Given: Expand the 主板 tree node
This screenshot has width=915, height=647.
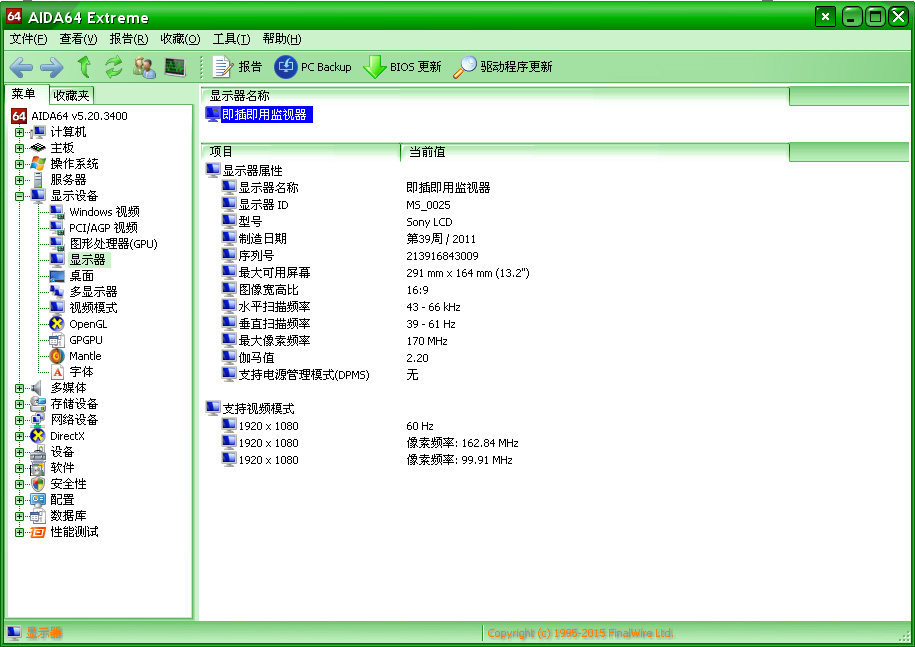Looking at the screenshot, I should [19, 148].
